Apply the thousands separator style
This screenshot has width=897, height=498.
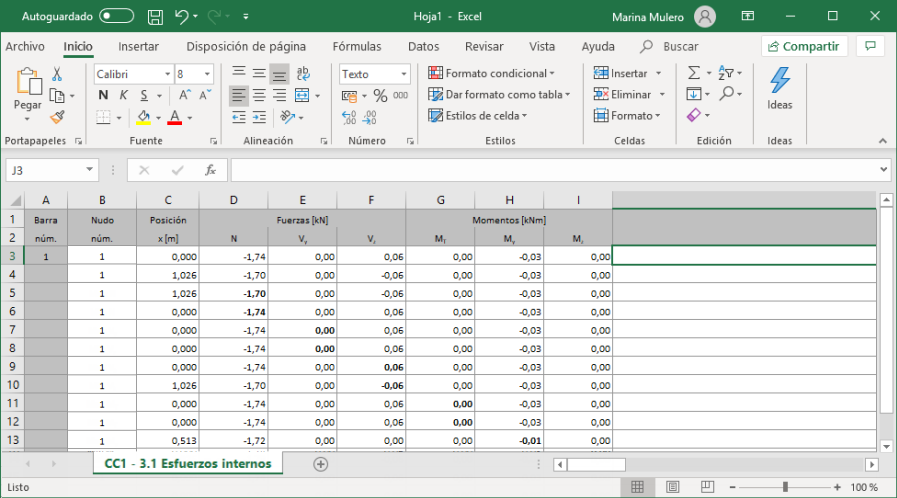(x=400, y=95)
